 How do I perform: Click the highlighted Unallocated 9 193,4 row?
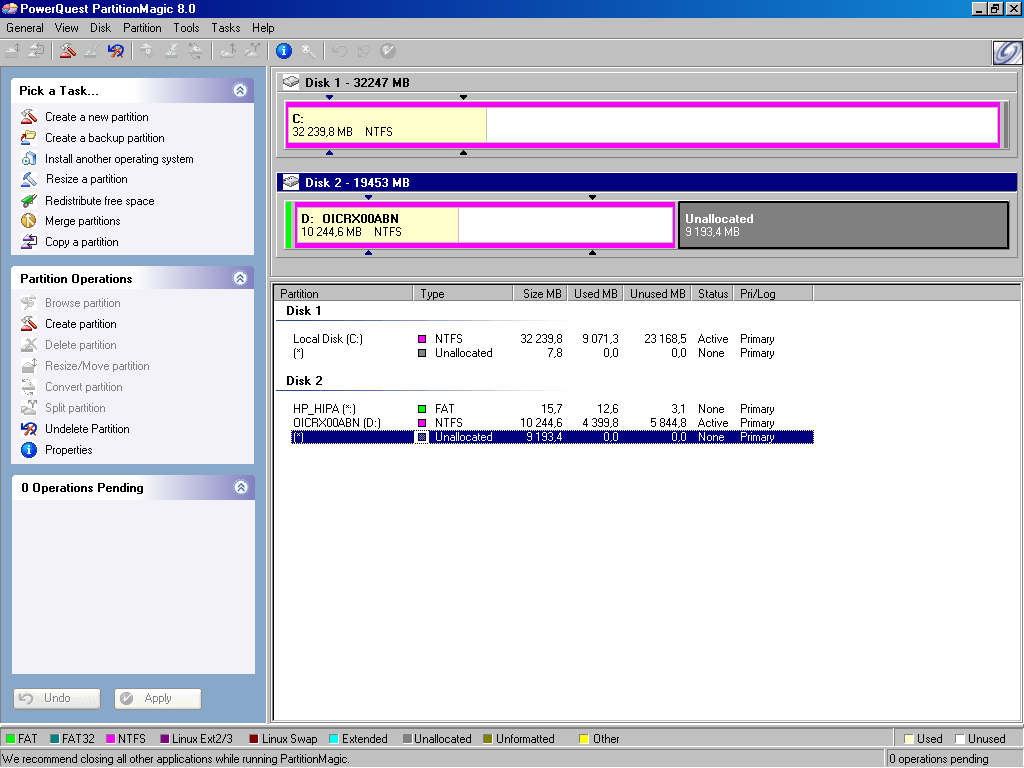click(x=552, y=437)
